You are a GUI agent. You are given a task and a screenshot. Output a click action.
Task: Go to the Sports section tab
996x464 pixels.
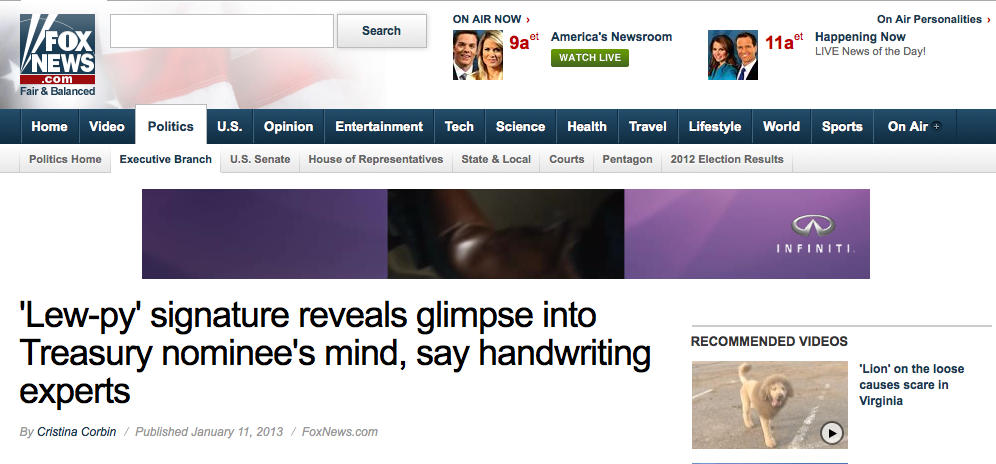point(842,126)
